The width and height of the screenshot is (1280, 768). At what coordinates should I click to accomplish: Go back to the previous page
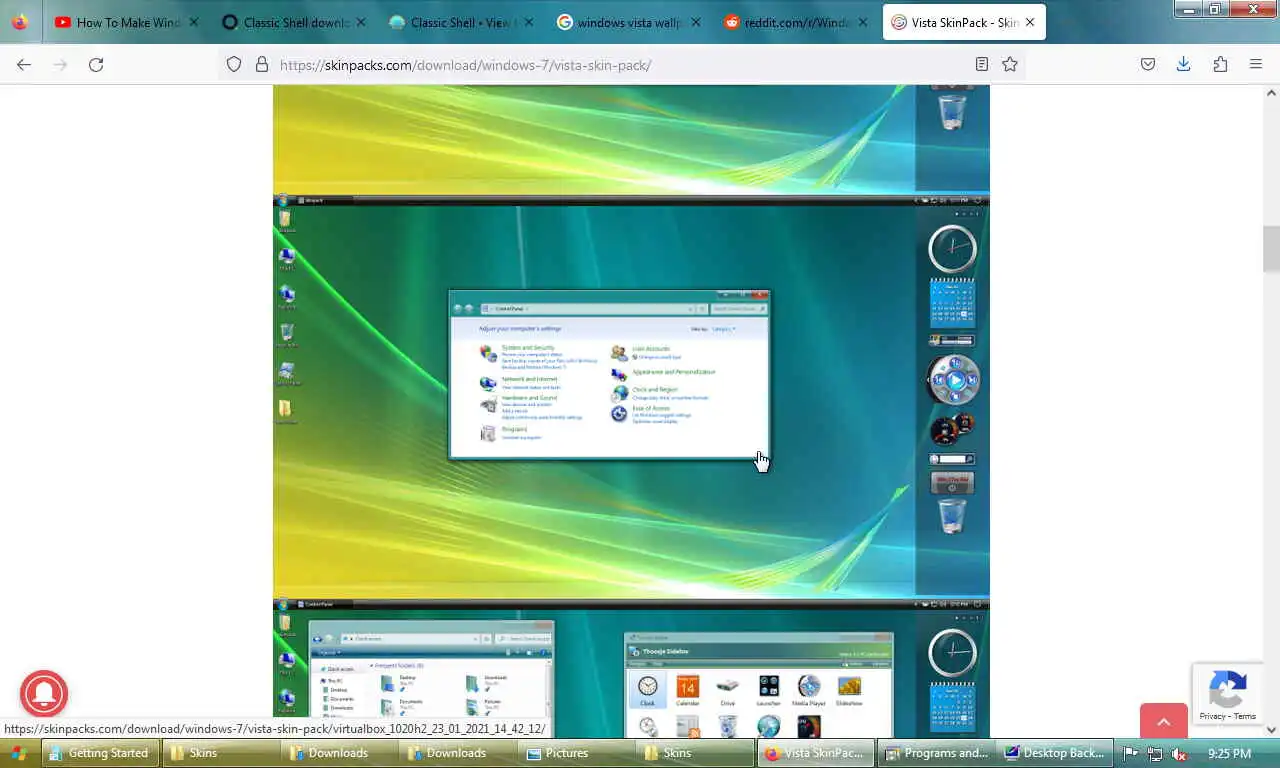(24, 64)
